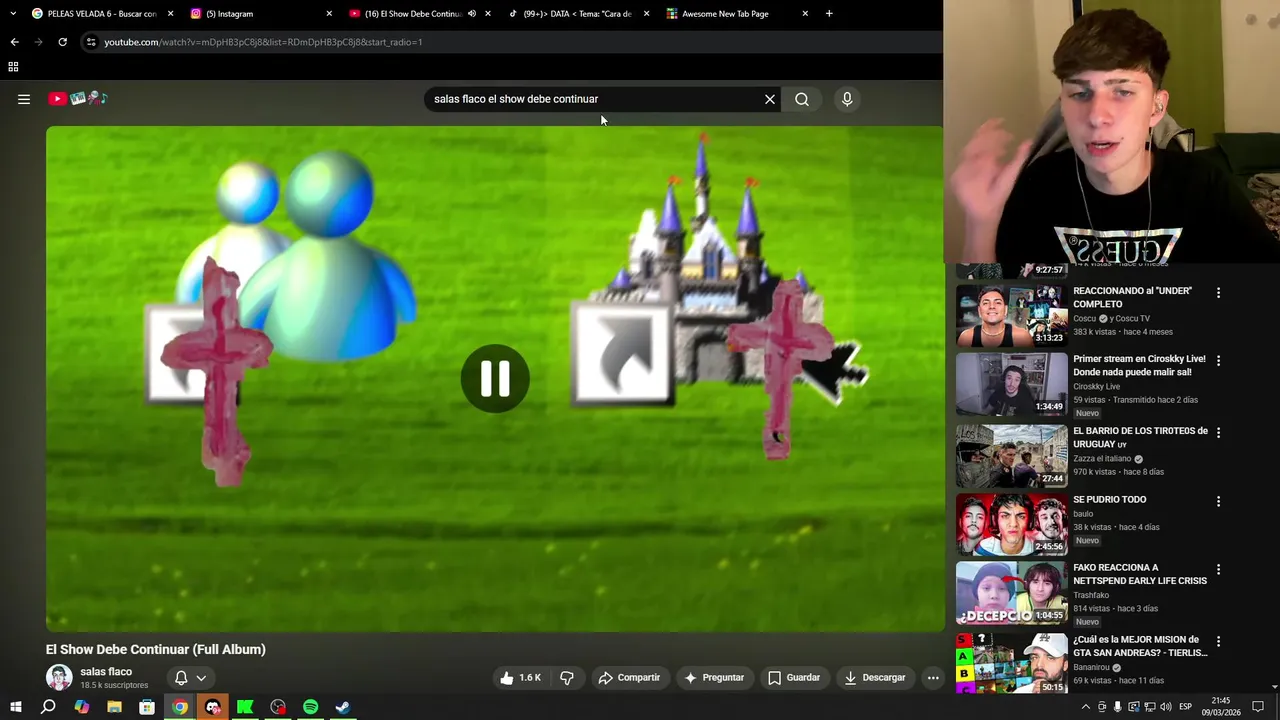Viewport: 1280px width, 720px height.
Task: Open the Windows Start menu
Action: [15, 707]
